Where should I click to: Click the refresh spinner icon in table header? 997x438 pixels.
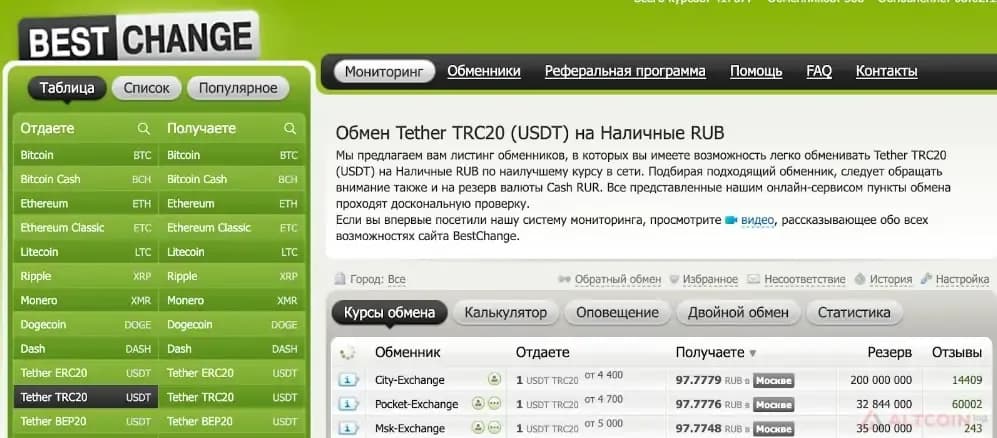coord(348,353)
